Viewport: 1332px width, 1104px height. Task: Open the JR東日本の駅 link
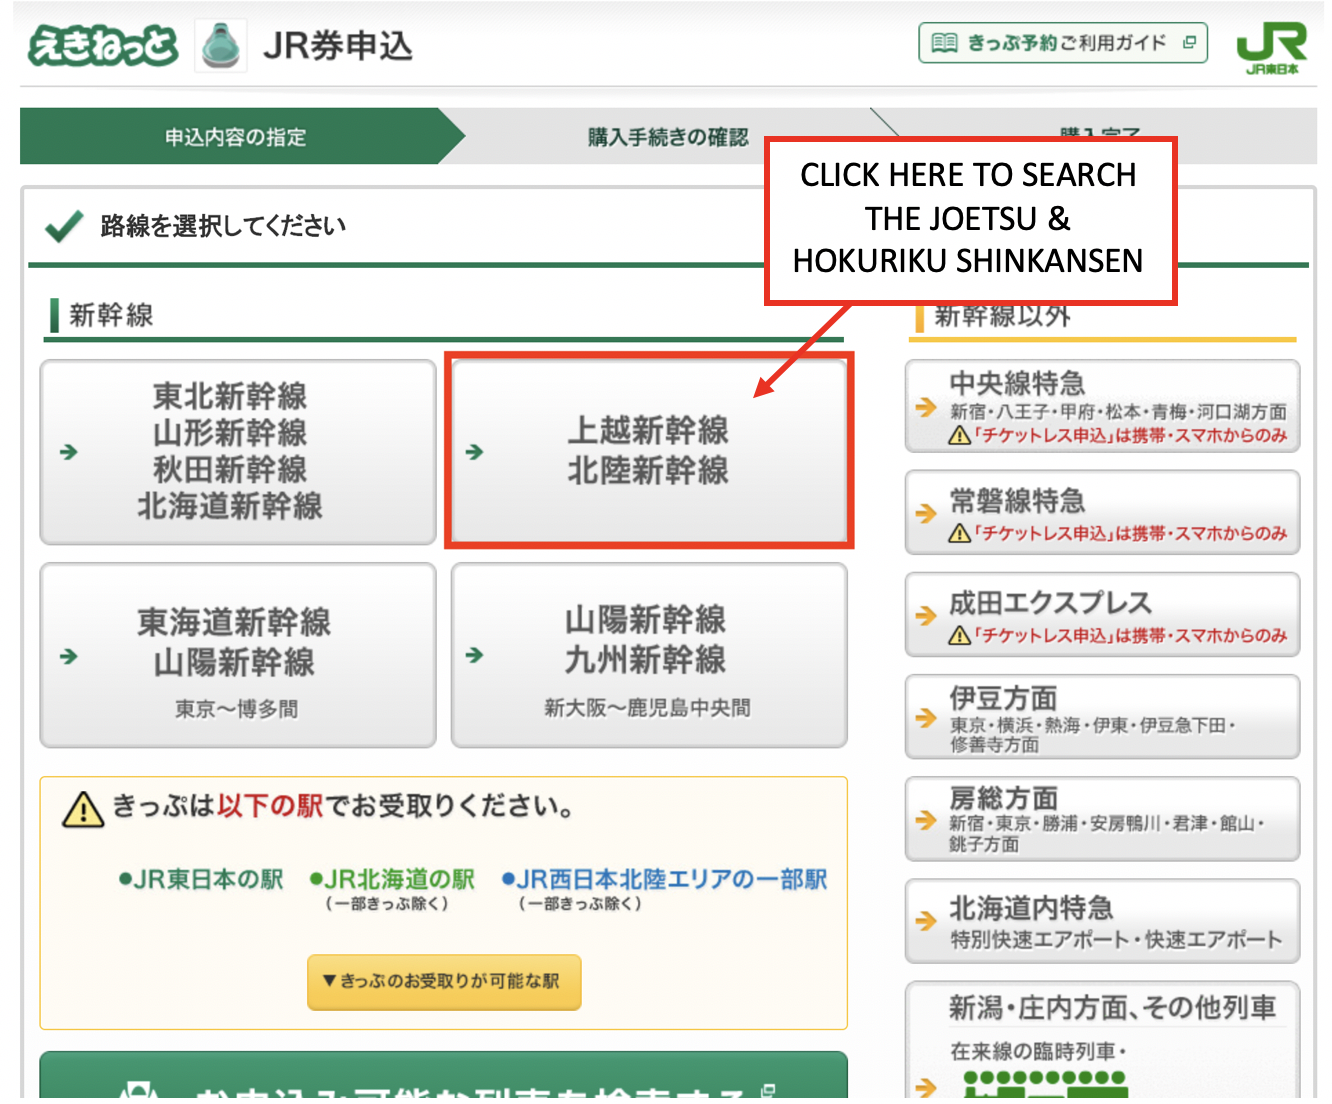click(x=201, y=880)
